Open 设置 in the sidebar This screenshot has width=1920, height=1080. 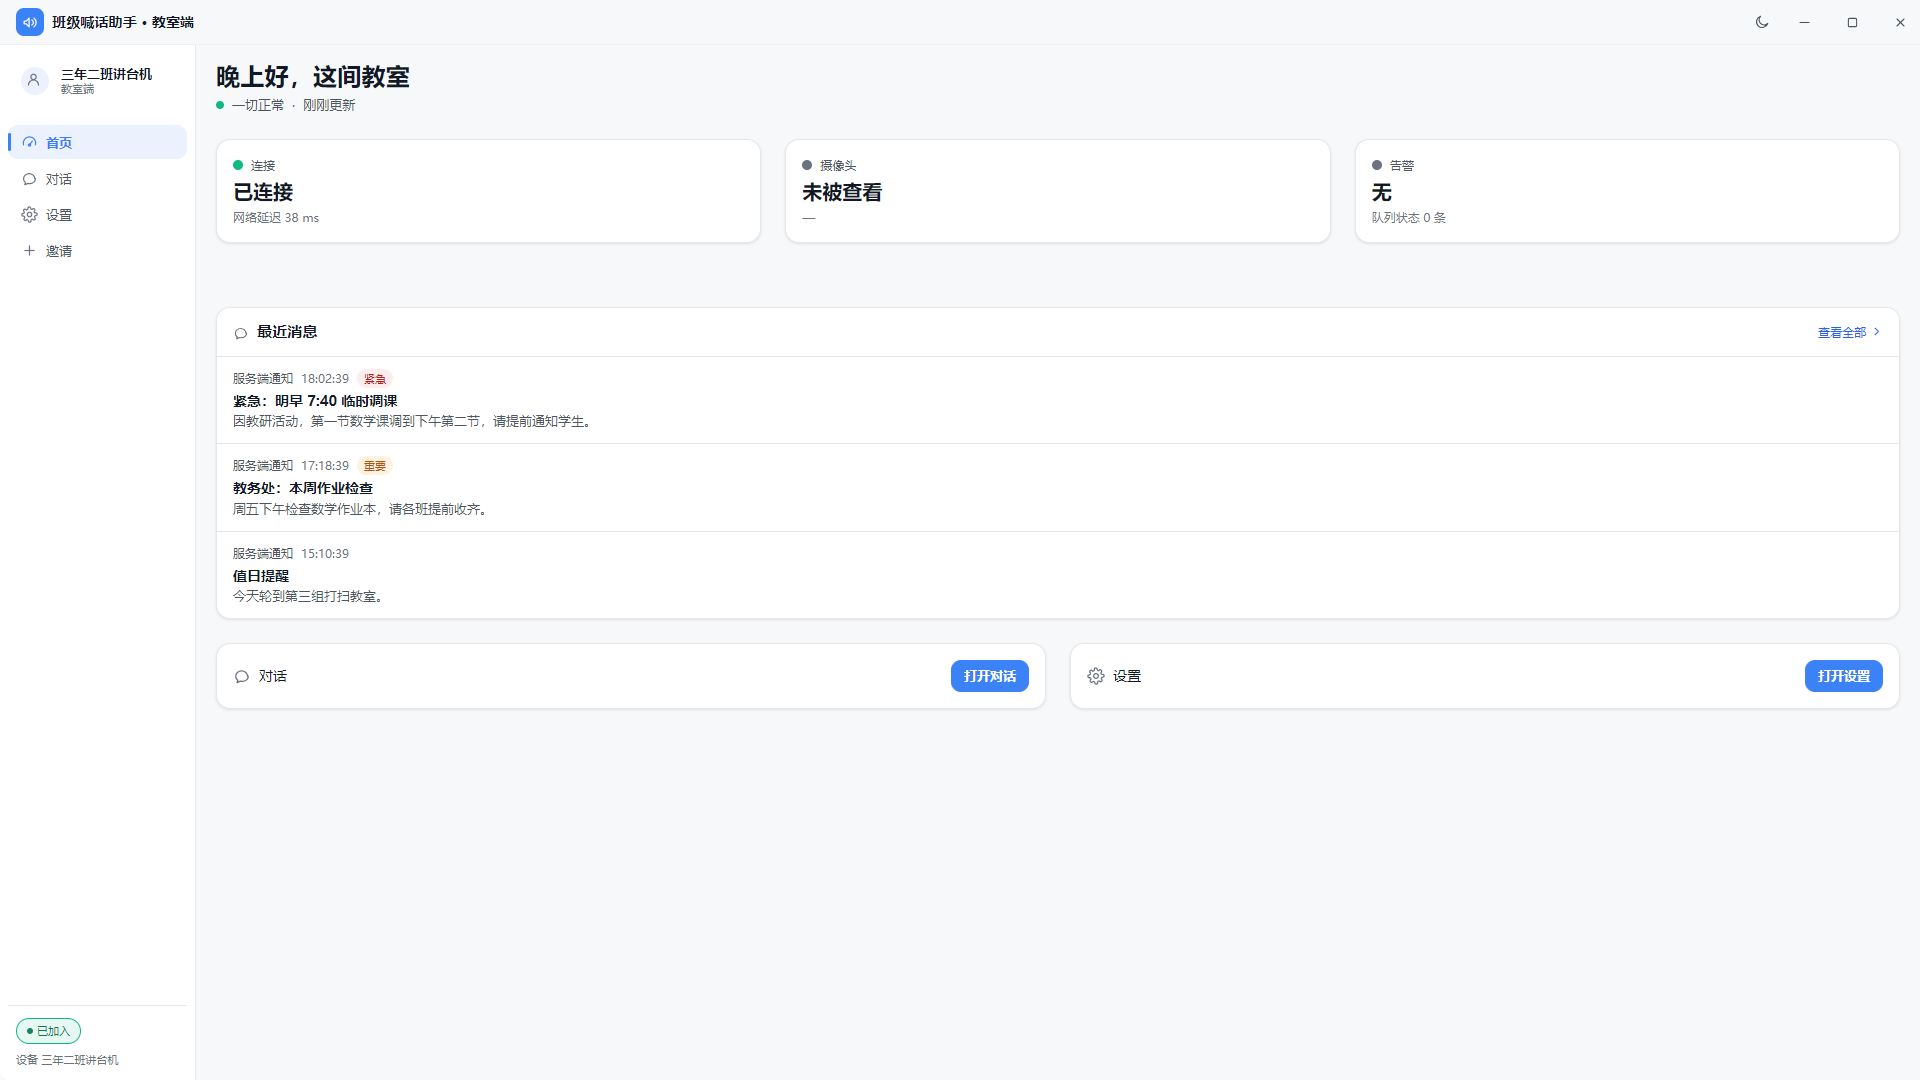[x=98, y=215]
